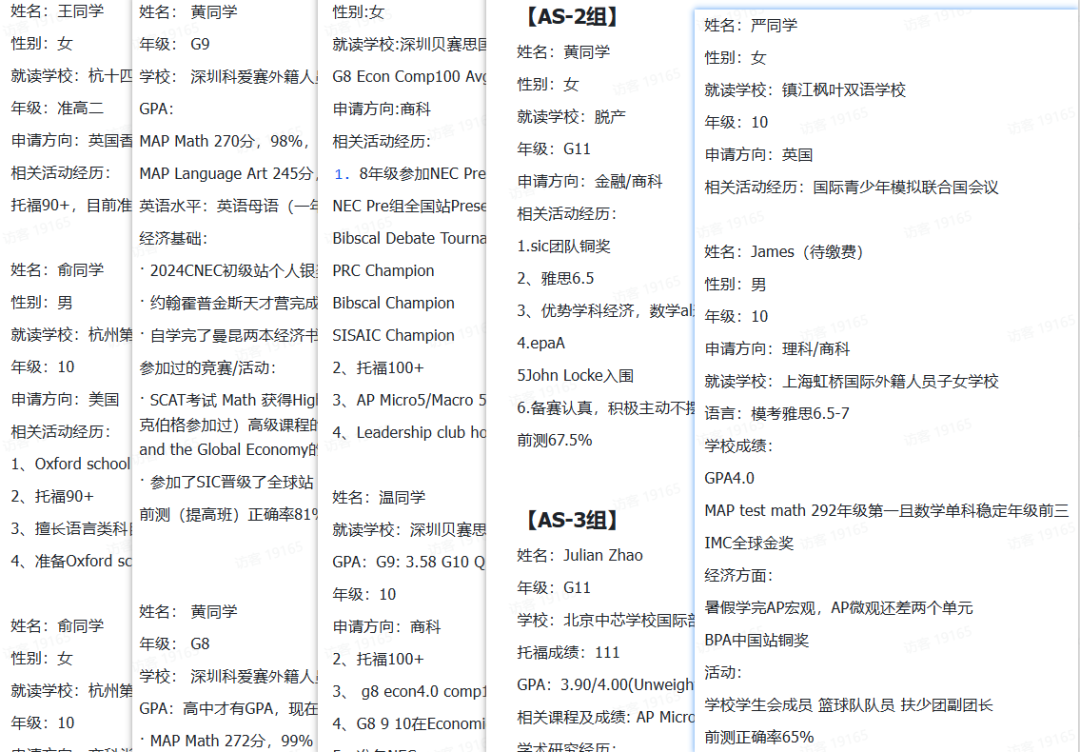
Task: Select the line '申请方向:英国'
Action: (x=758, y=154)
